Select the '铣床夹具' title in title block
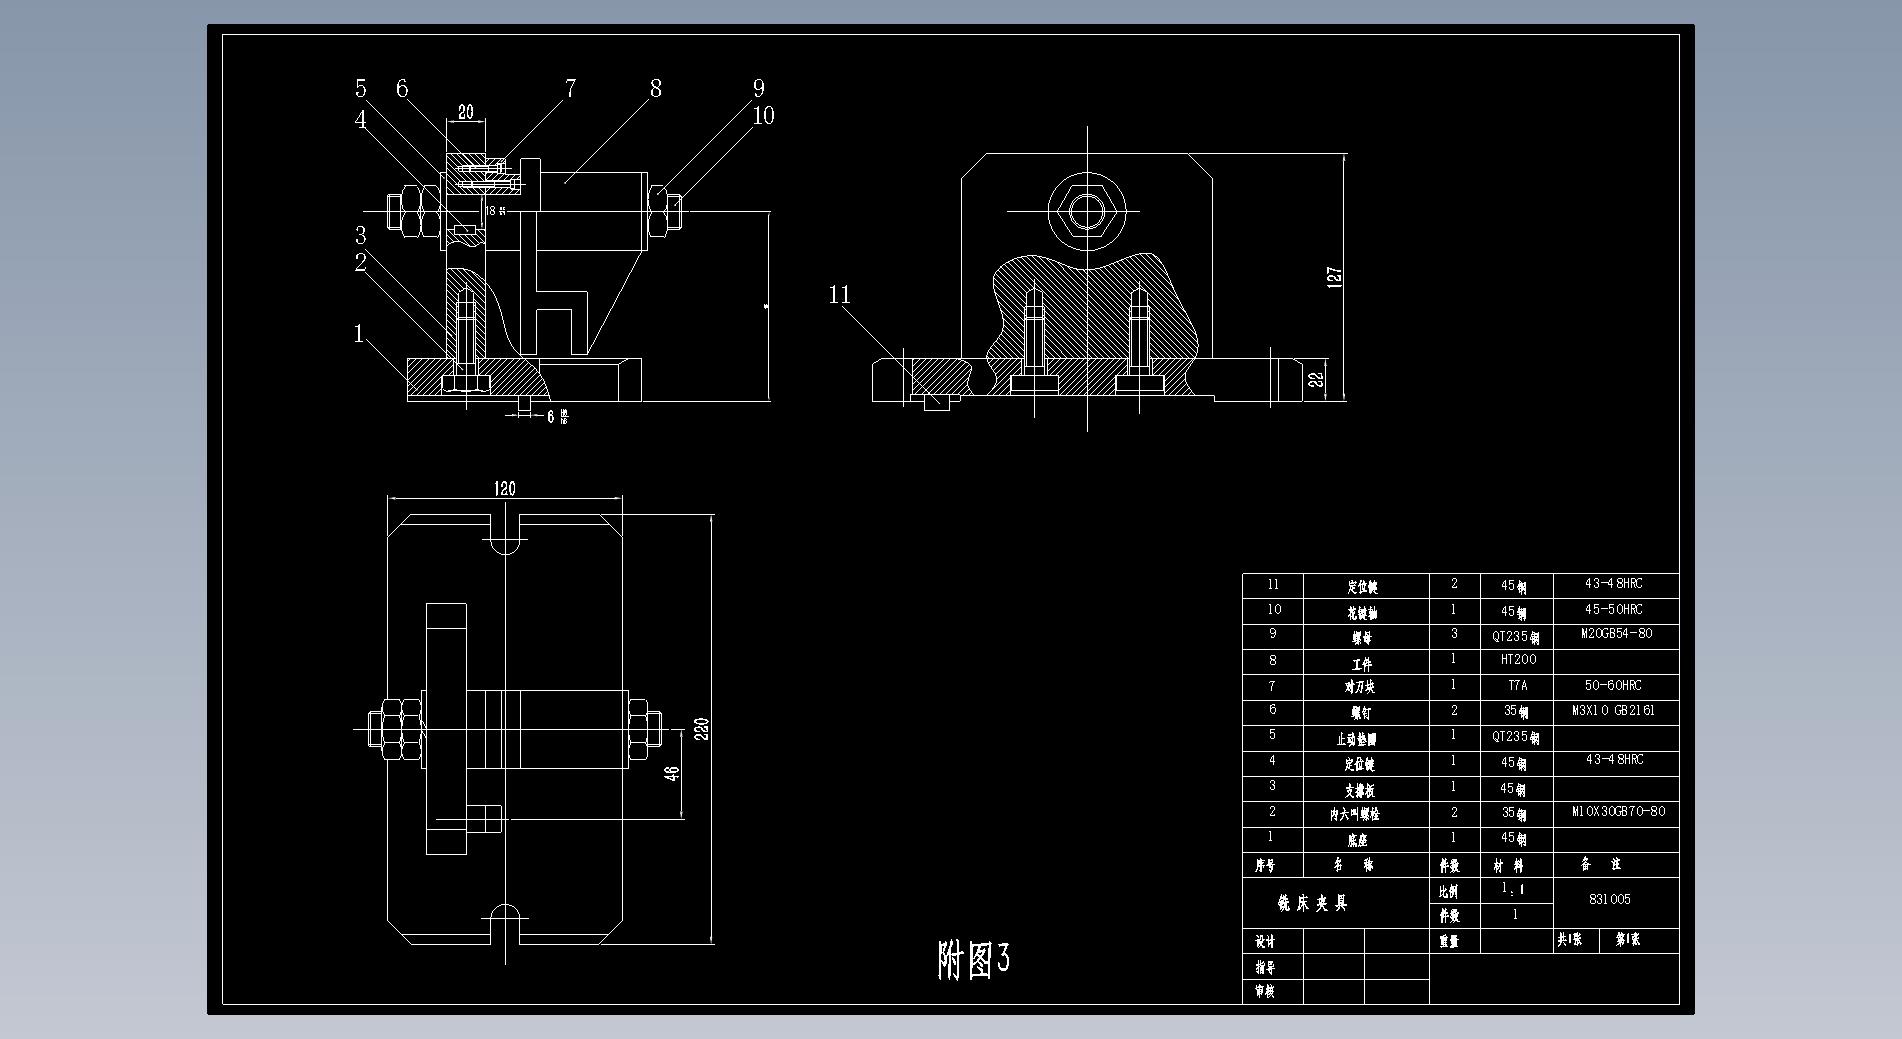Image resolution: width=1902 pixels, height=1039 pixels. click(1313, 903)
